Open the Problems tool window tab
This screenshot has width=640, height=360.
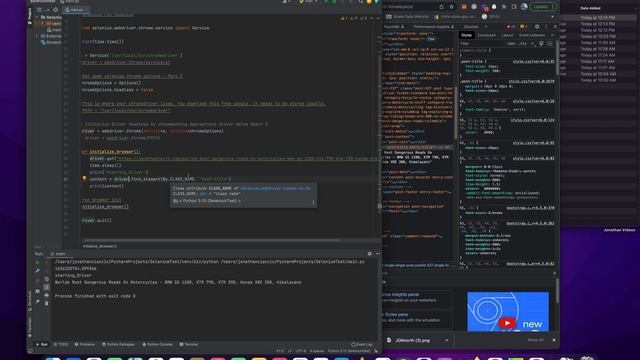point(84,344)
